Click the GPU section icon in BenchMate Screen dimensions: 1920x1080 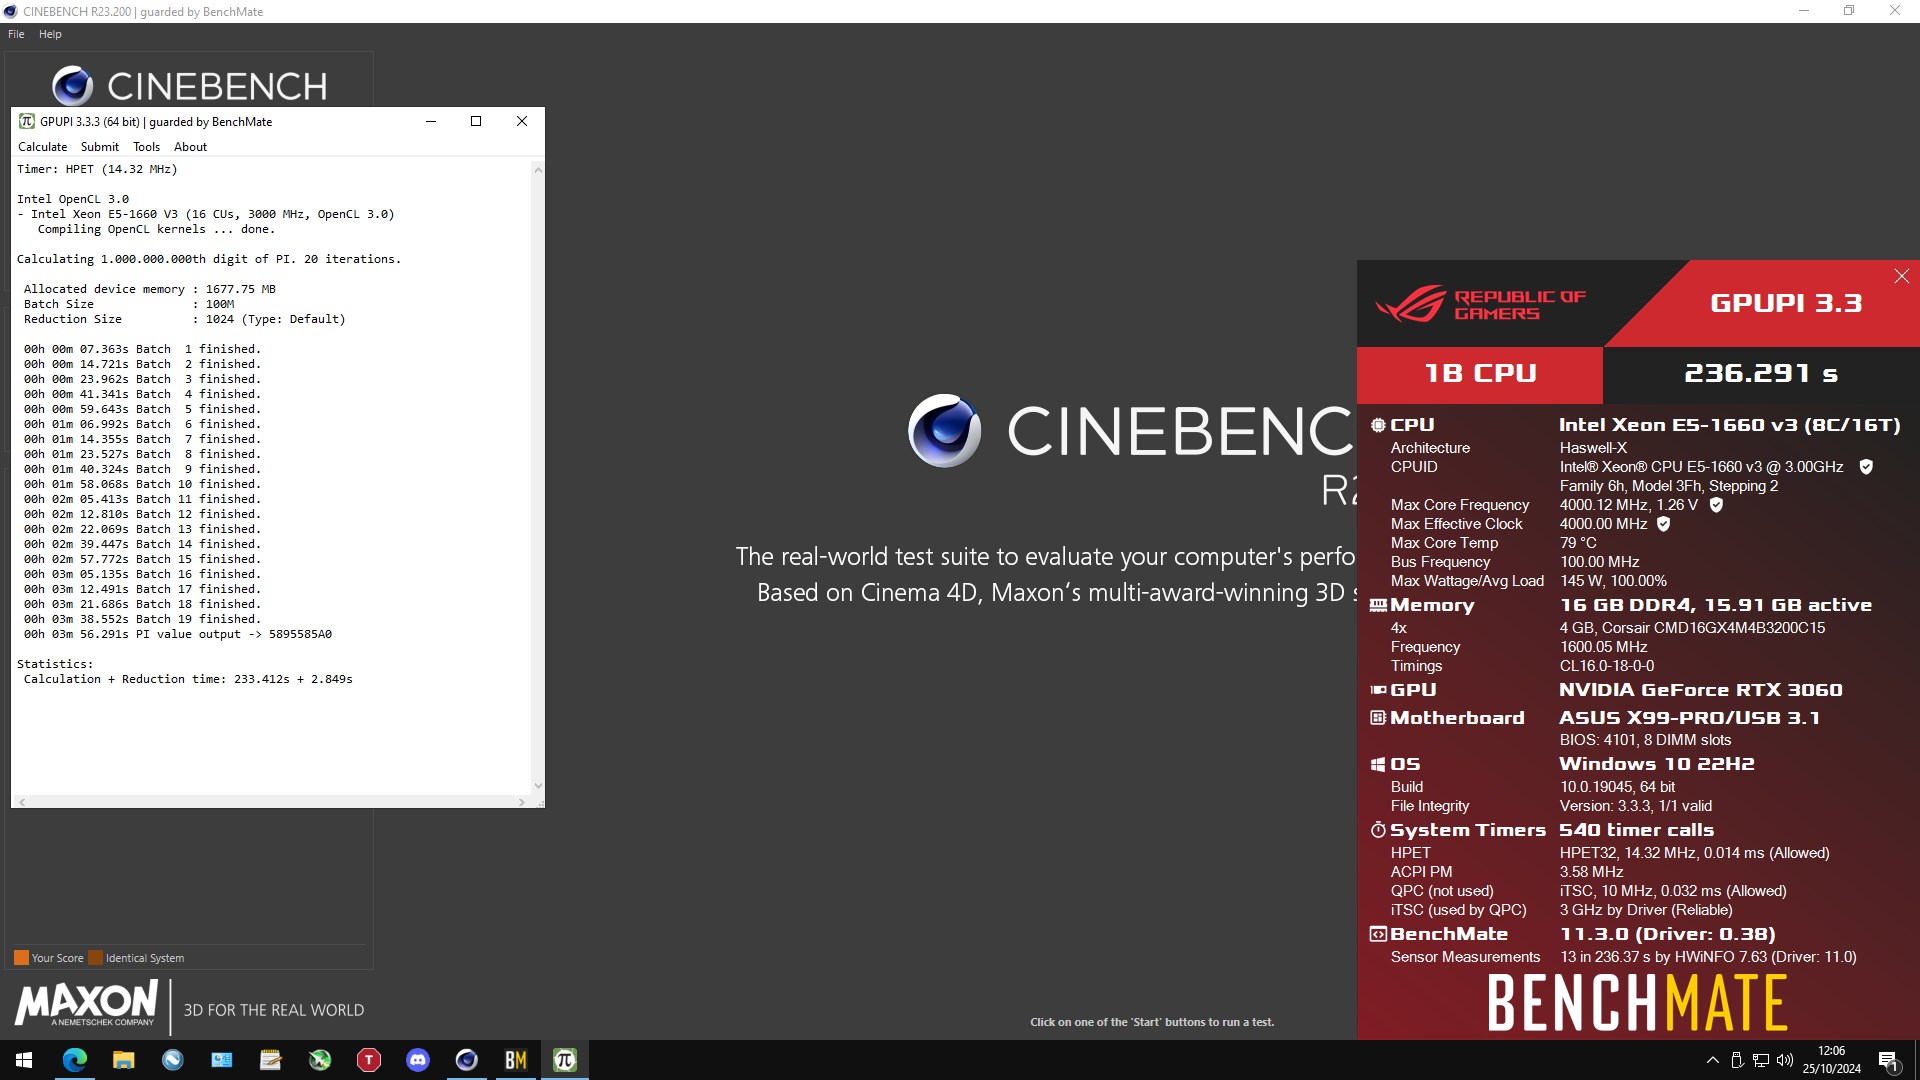click(1378, 690)
